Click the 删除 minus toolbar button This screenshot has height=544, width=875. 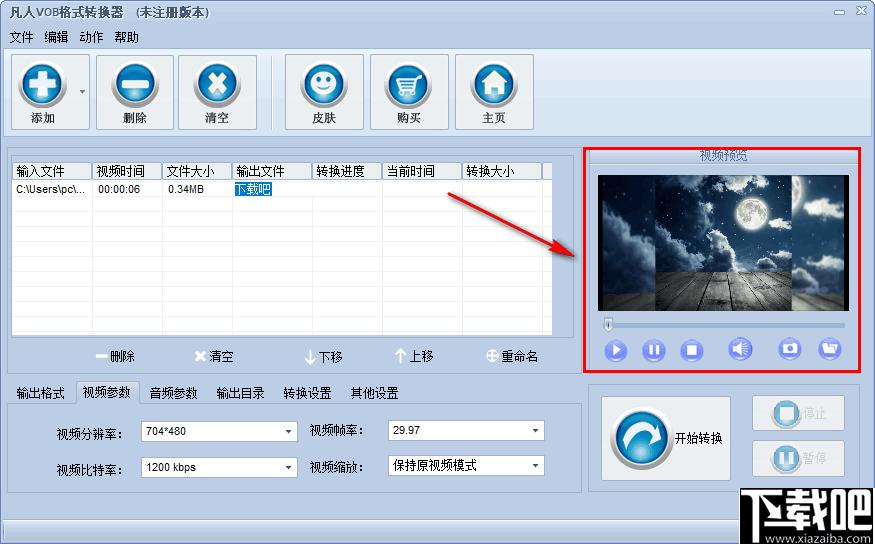pyautogui.click(x=134, y=92)
